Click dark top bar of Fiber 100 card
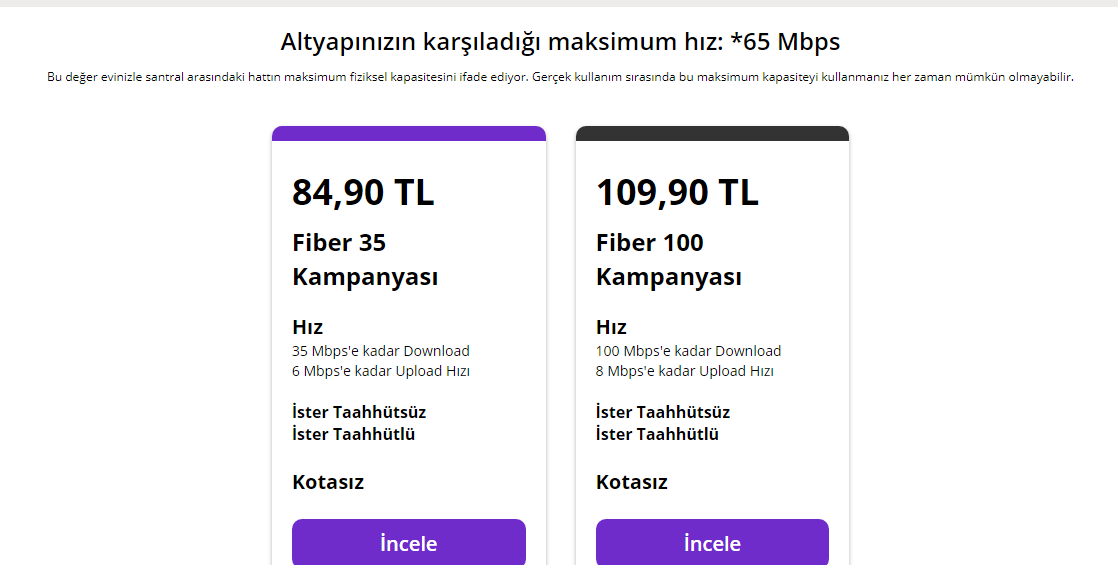 [x=712, y=133]
